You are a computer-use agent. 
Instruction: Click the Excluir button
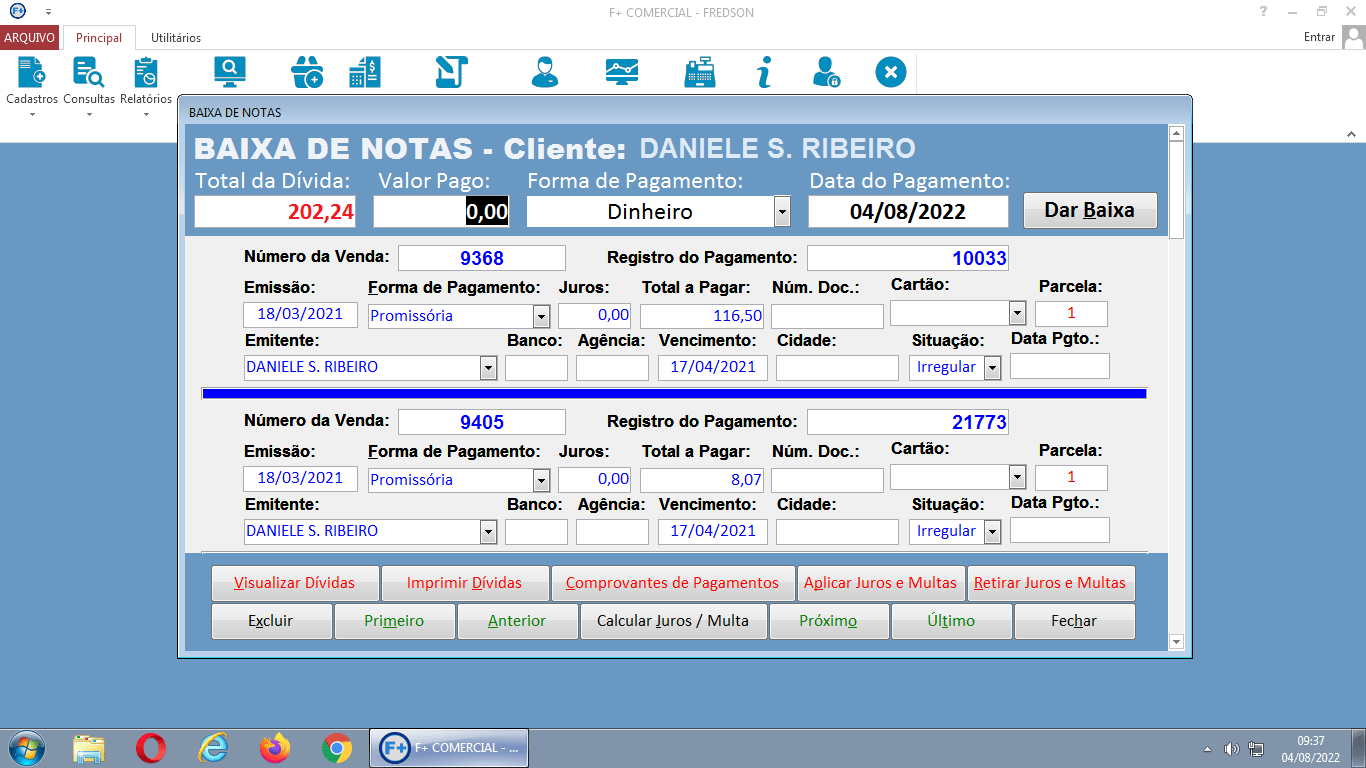click(271, 621)
